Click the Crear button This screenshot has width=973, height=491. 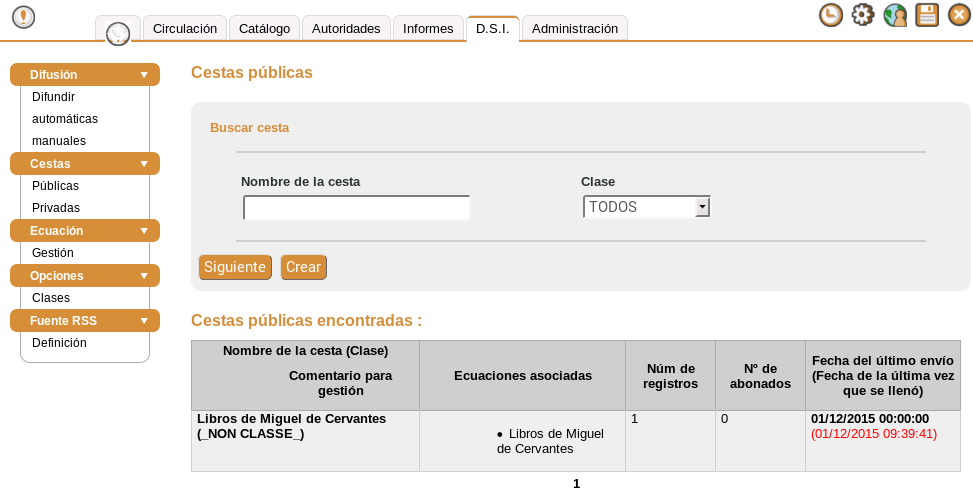pos(303,267)
